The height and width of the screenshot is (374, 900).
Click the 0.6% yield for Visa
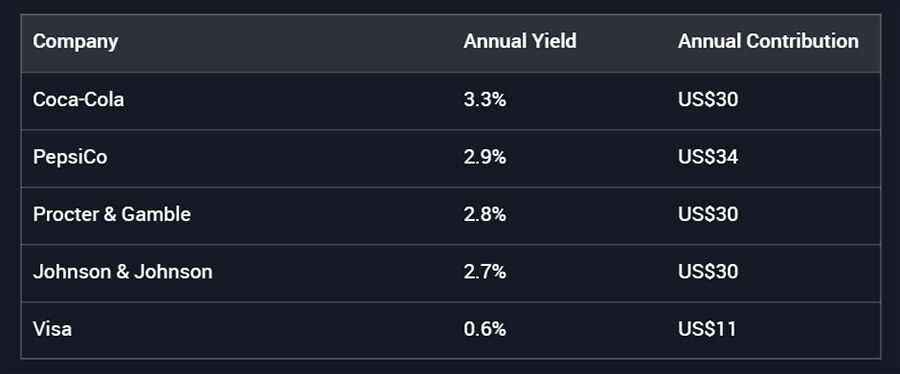485,330
